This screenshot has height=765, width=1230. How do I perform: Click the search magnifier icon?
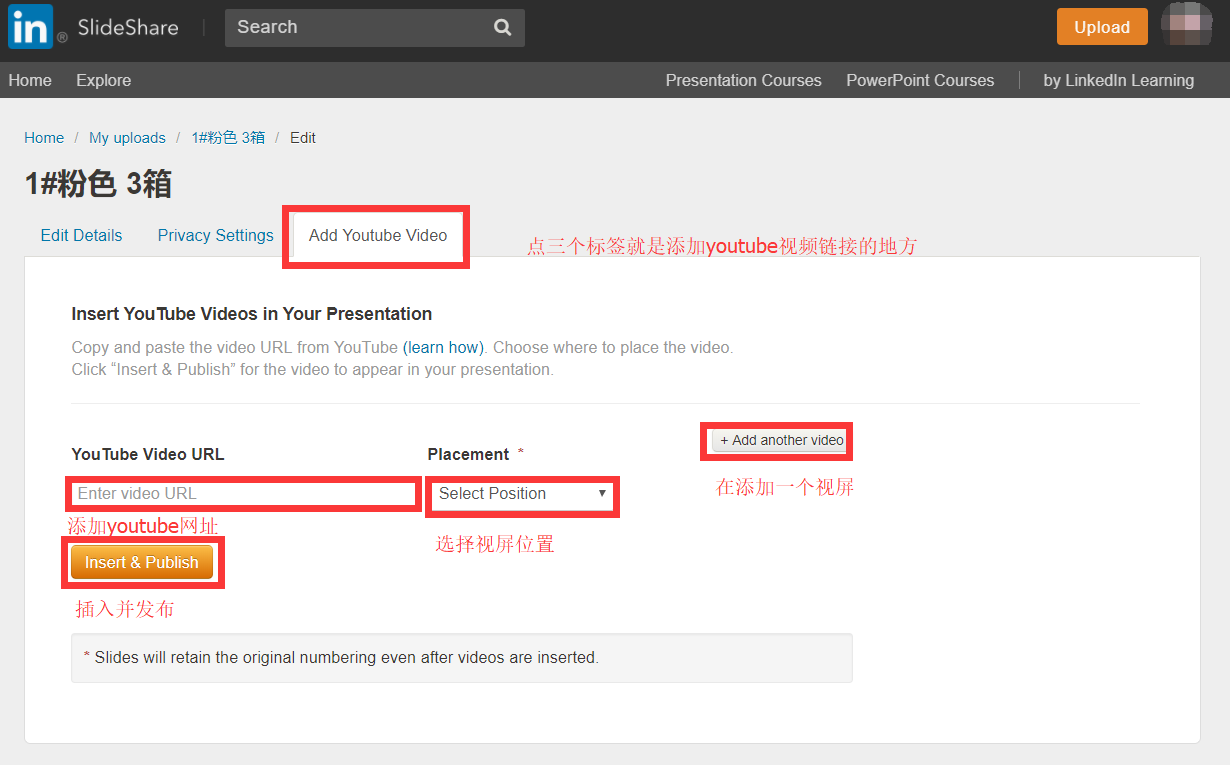(x=502, y=28)
